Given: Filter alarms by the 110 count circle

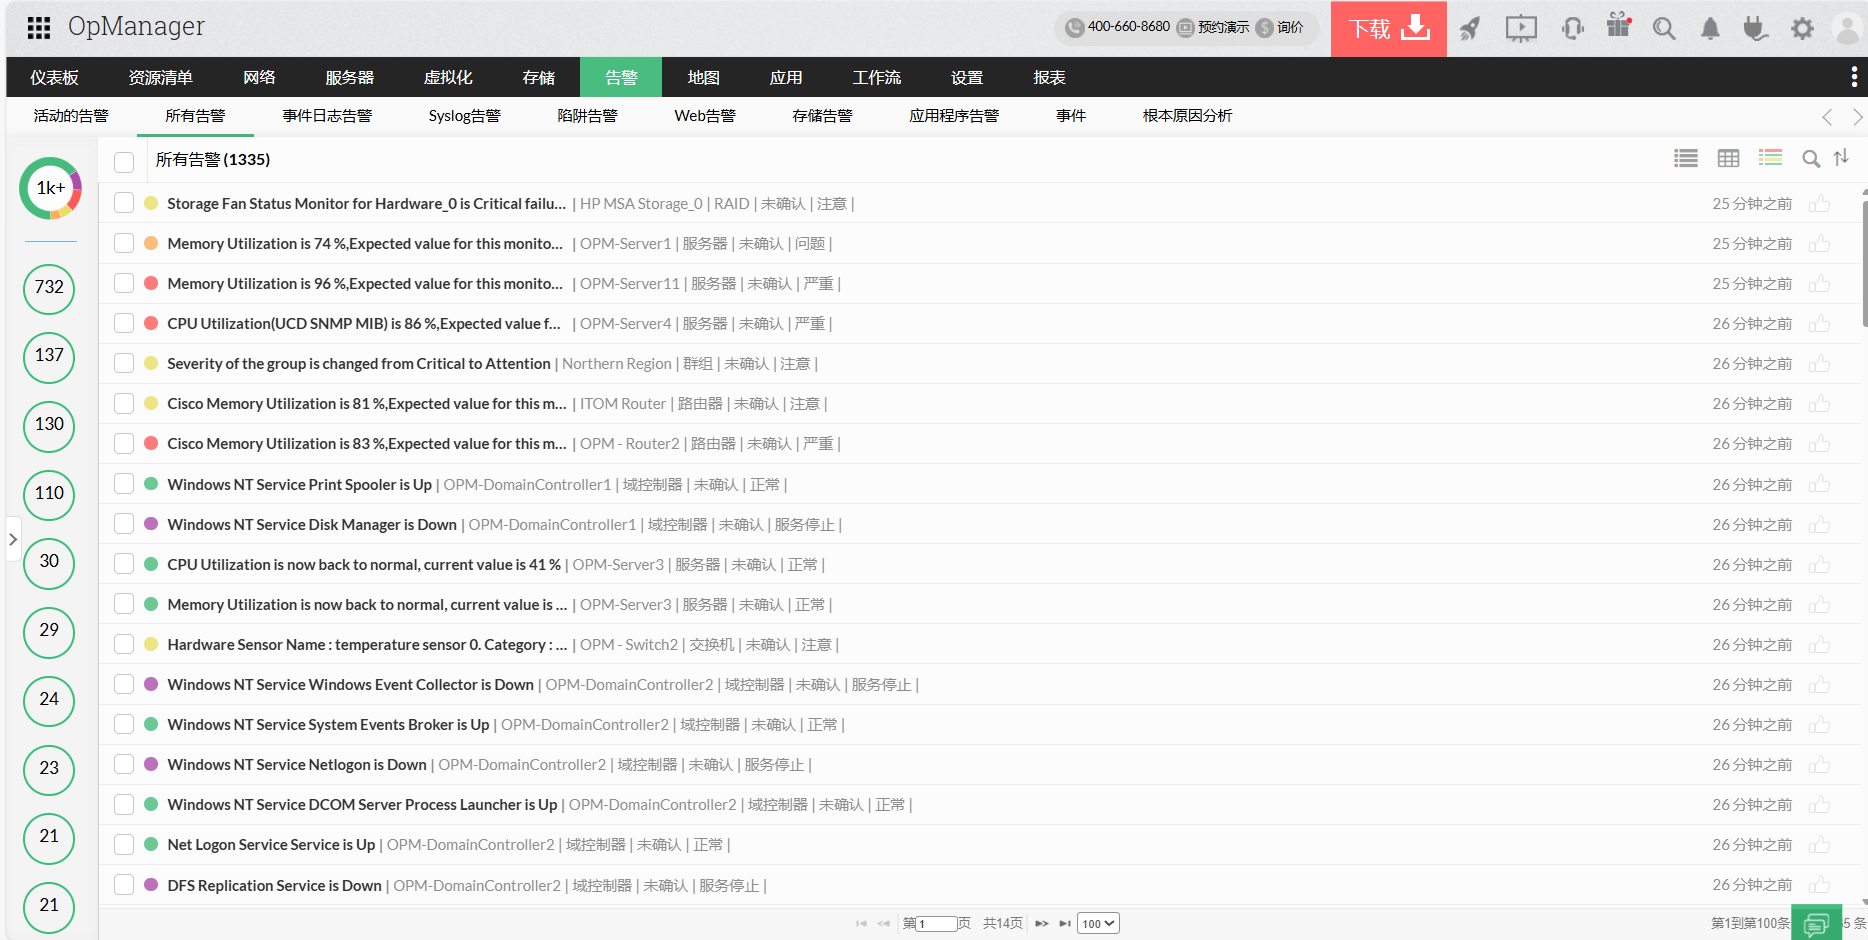Looking at the screenshot, I should point(49,494).
